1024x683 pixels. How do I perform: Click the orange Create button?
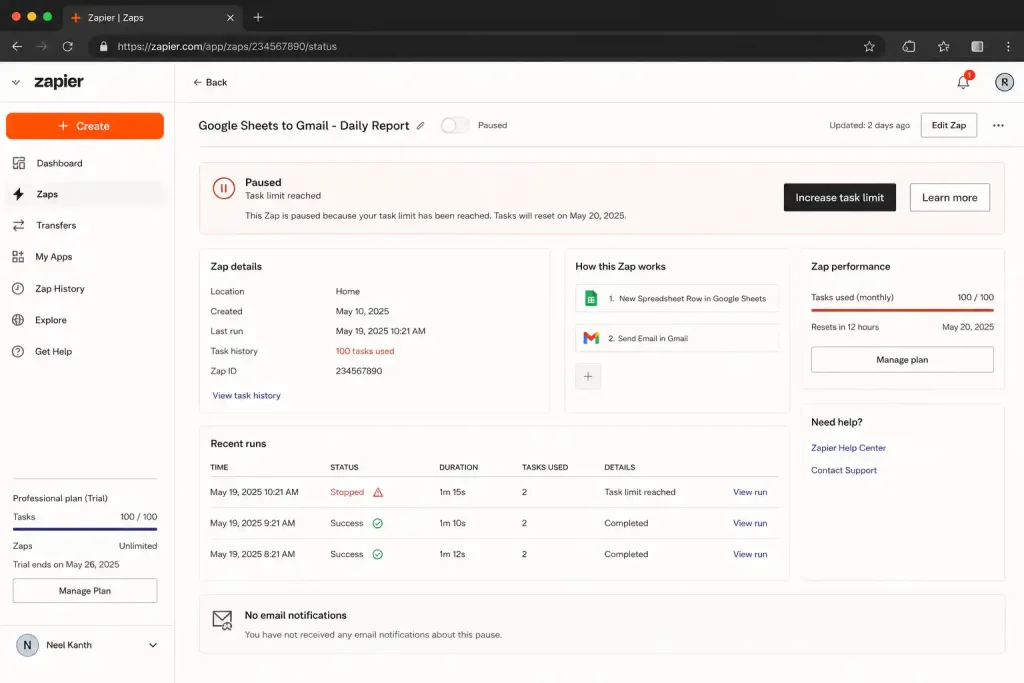(85, 126)
